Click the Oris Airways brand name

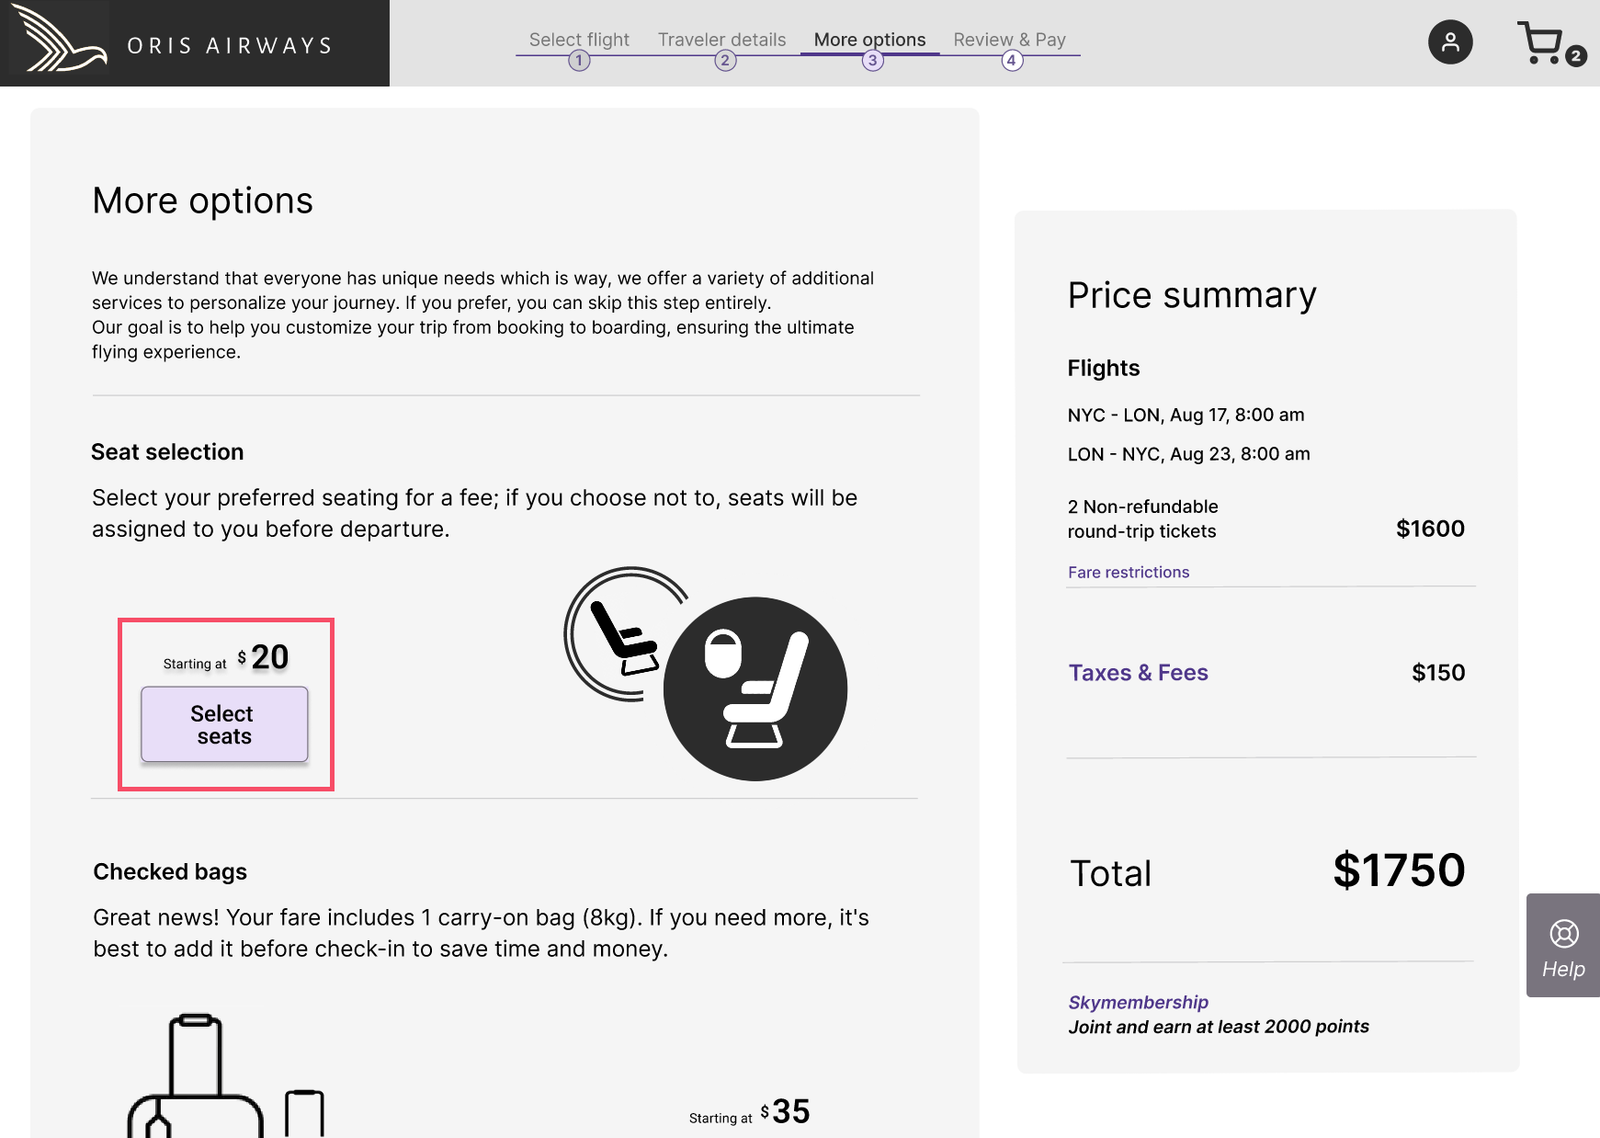(229, 46)
